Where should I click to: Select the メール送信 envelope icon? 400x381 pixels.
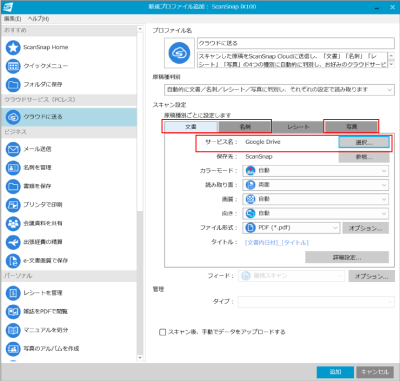13,149
